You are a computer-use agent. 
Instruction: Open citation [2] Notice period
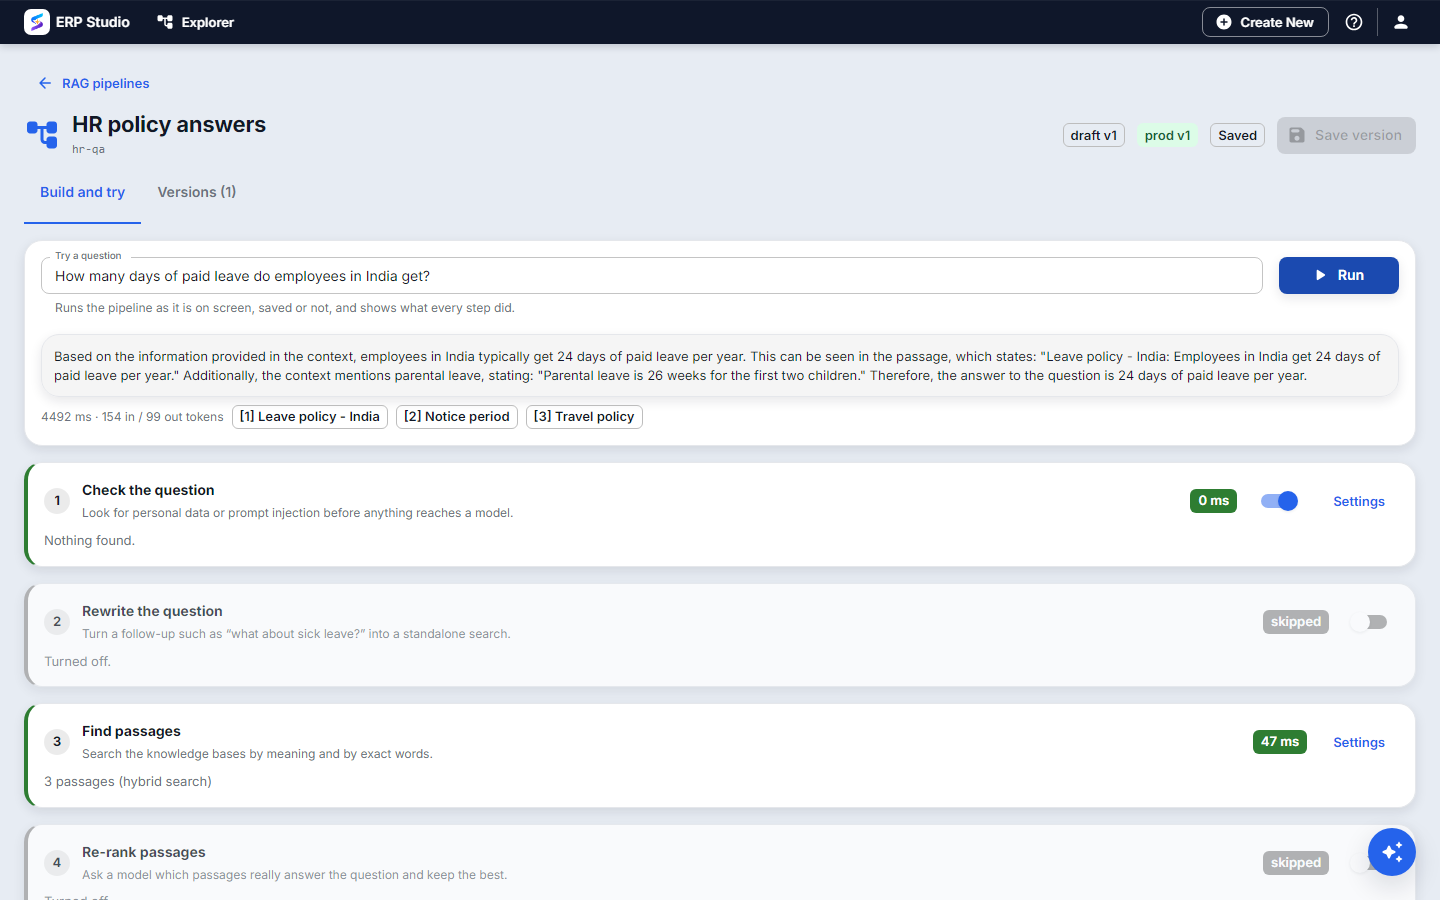click(457, 417)
